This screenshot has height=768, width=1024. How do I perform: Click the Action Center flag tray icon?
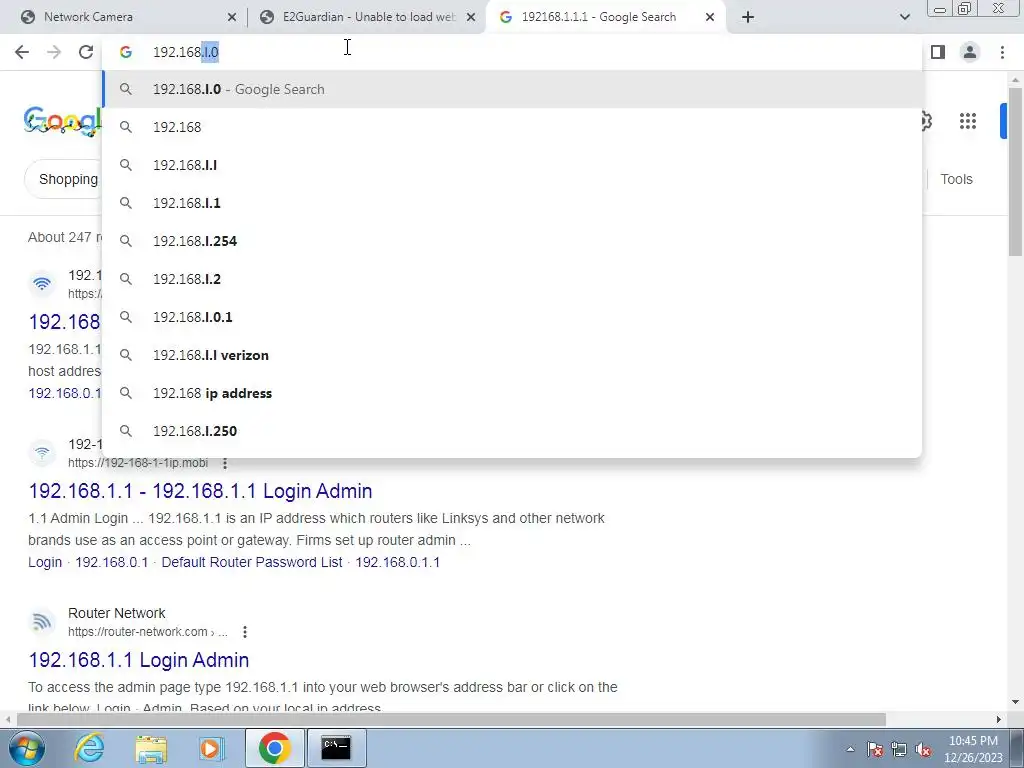point(875,749)
